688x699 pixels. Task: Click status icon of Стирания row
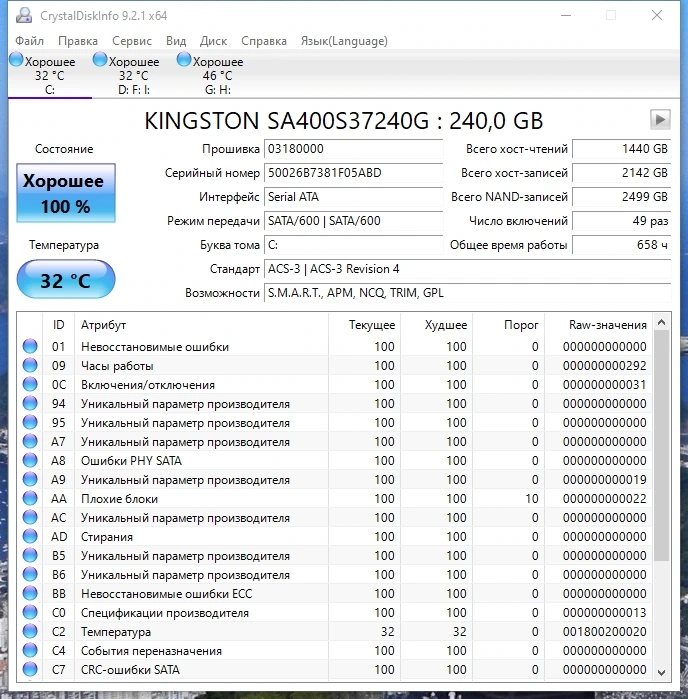[x=30, y=536]
